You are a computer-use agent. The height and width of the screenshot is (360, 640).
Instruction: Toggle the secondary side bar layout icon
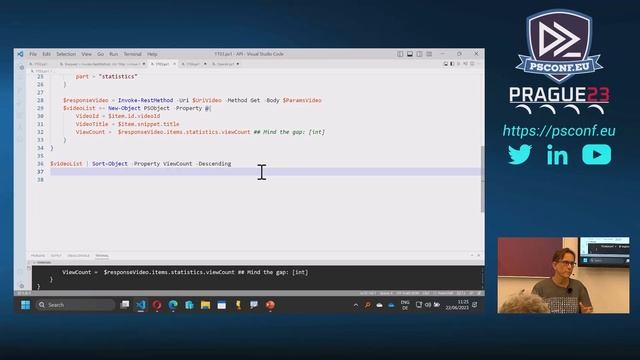pyautogui.click(x=420, y=54)
